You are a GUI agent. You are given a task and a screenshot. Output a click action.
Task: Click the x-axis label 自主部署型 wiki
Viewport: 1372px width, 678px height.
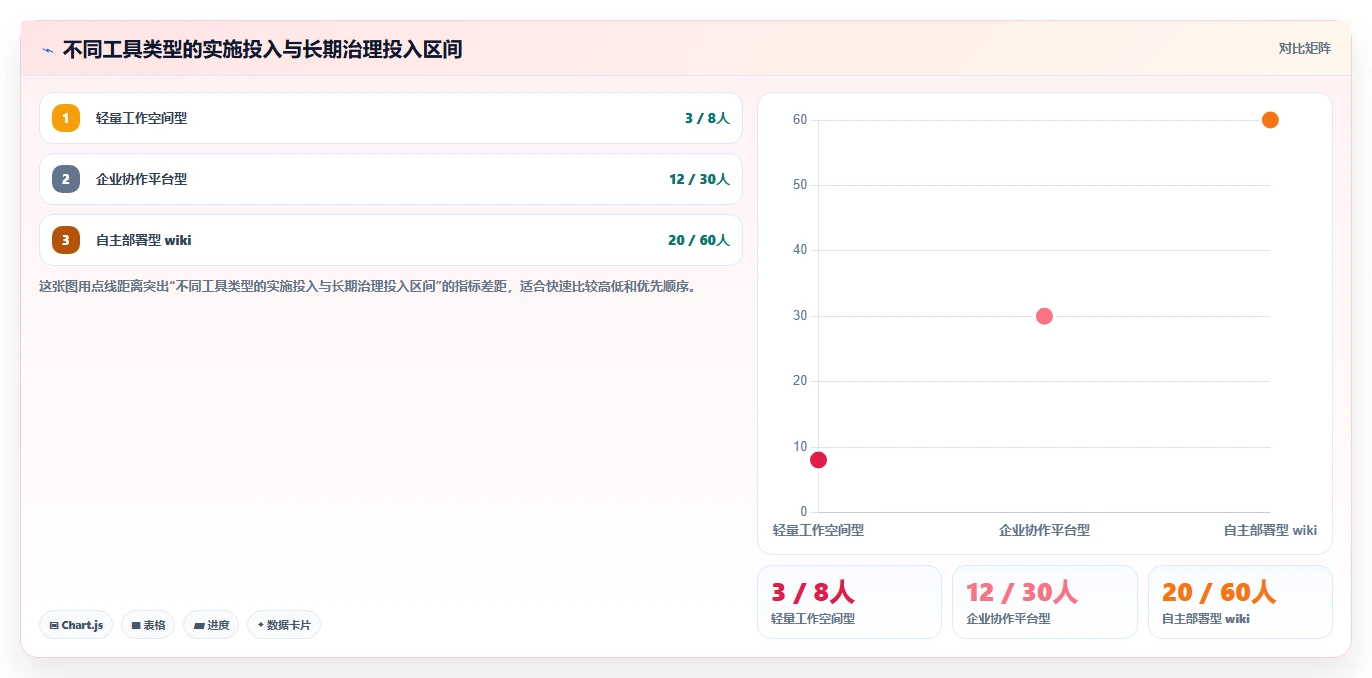tap(1270, 530)
